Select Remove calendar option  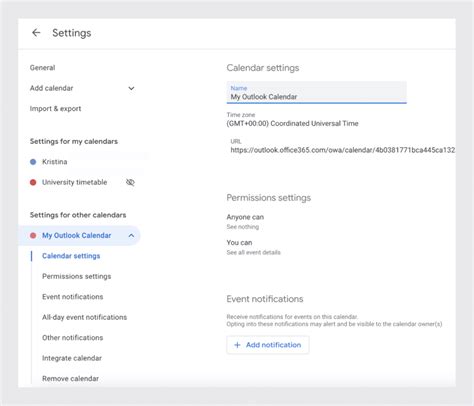tap(70, 379)
